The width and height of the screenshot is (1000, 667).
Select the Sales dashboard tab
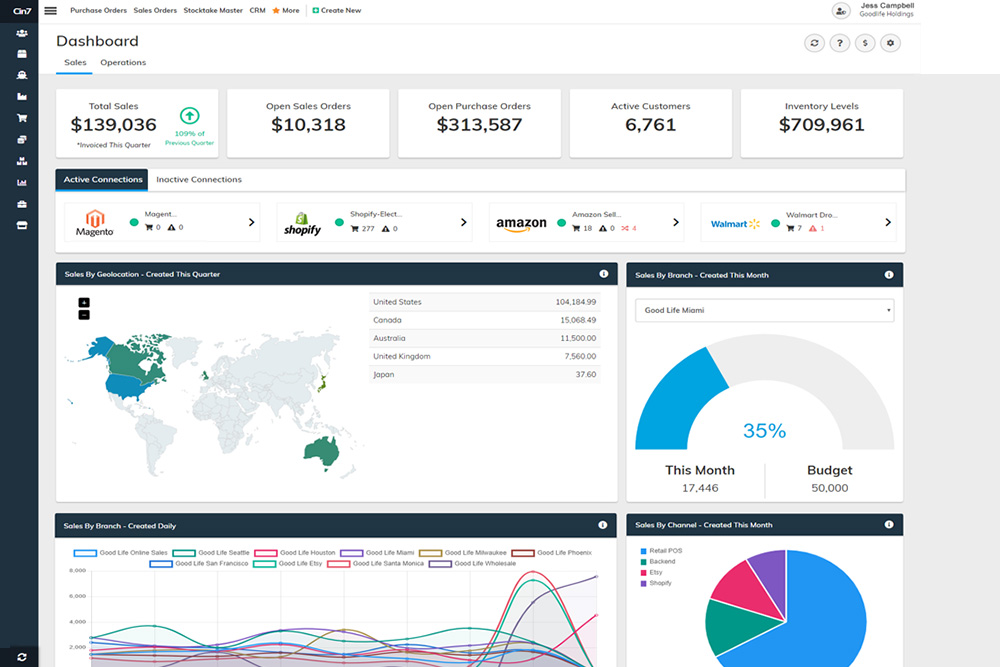tap(75, 62)
